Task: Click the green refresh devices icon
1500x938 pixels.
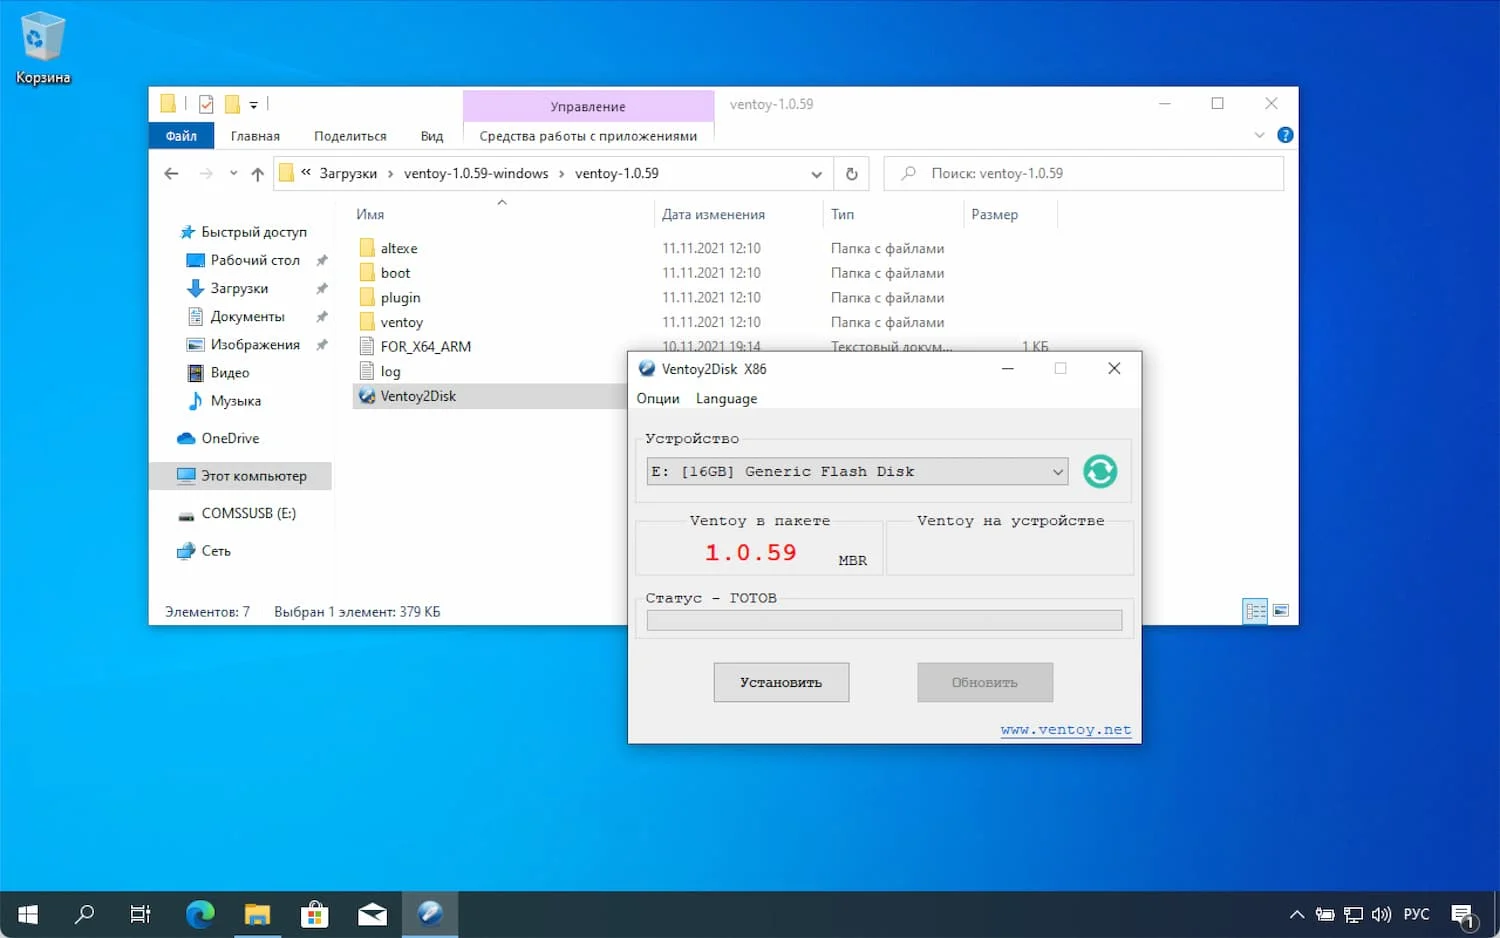Action: 1099,471
